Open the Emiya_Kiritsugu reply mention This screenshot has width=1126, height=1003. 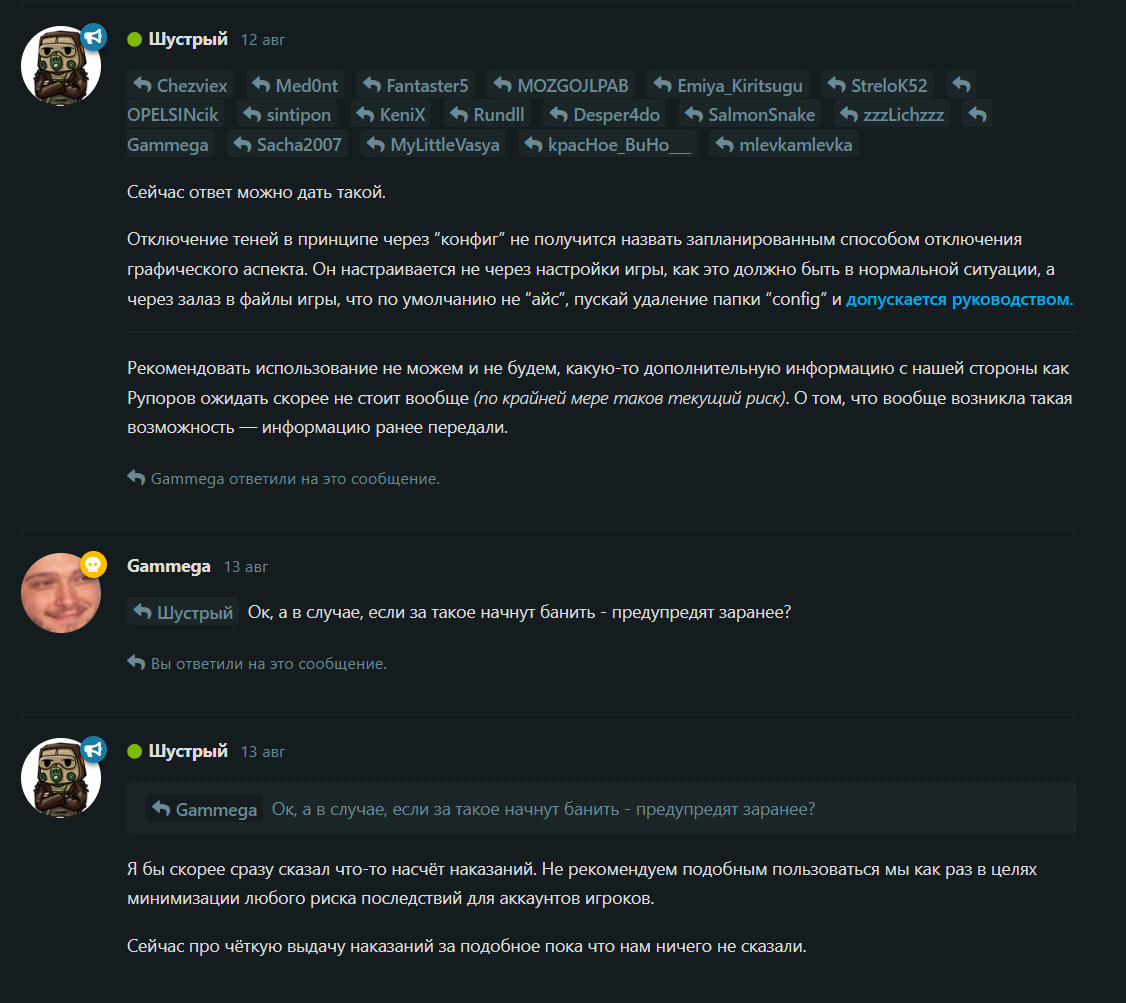728,85
